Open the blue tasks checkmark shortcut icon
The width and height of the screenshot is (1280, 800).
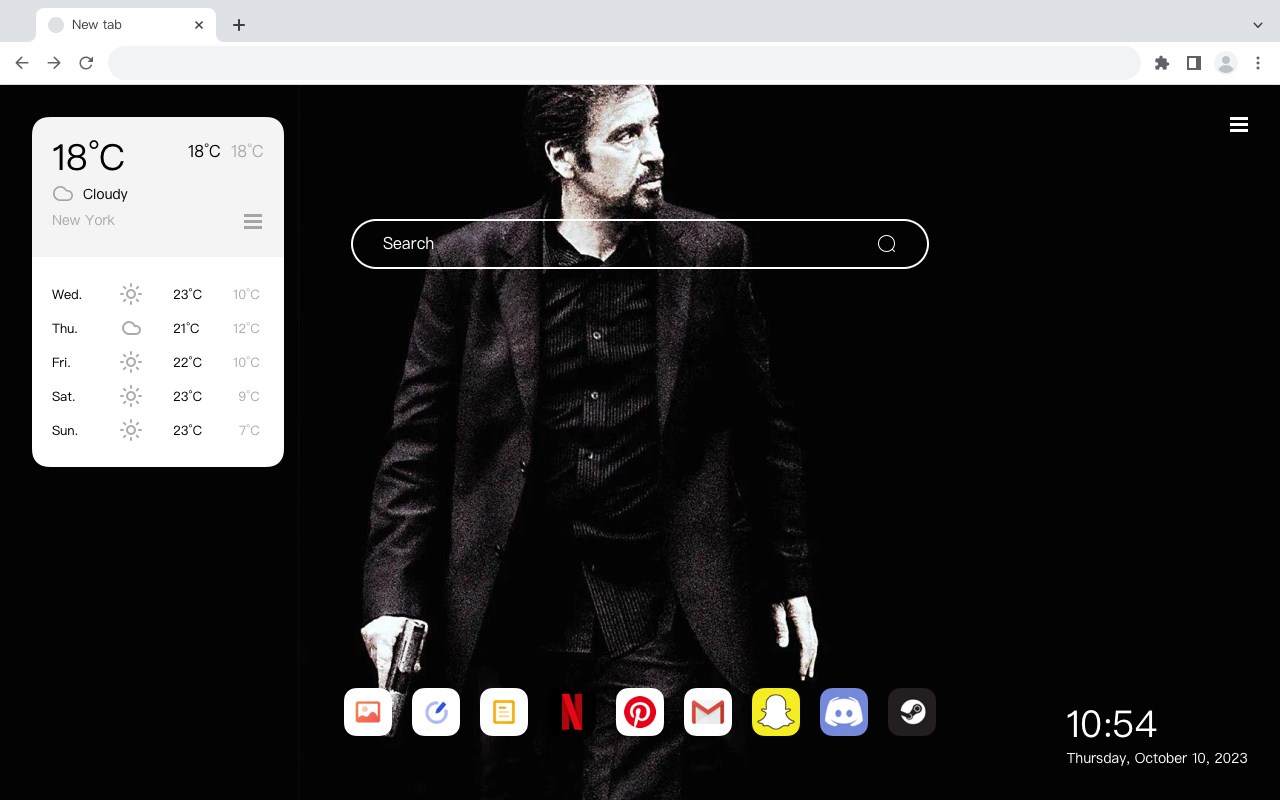coord(436,712)
